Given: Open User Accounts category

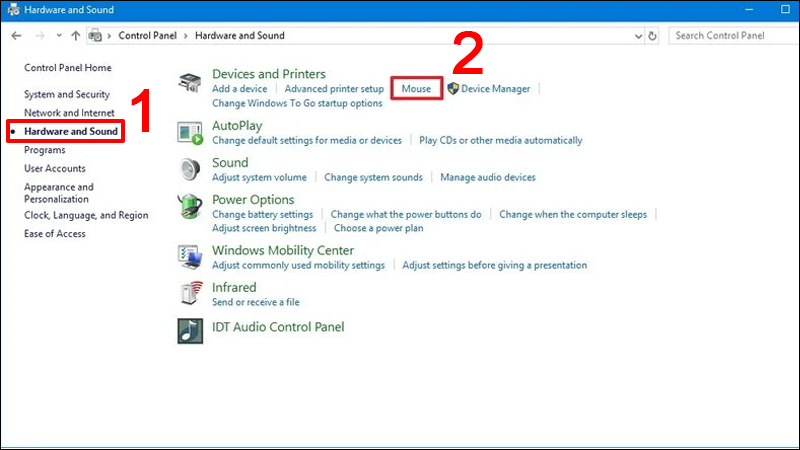Looking at the screenshot, I should [x=55, y=168].
